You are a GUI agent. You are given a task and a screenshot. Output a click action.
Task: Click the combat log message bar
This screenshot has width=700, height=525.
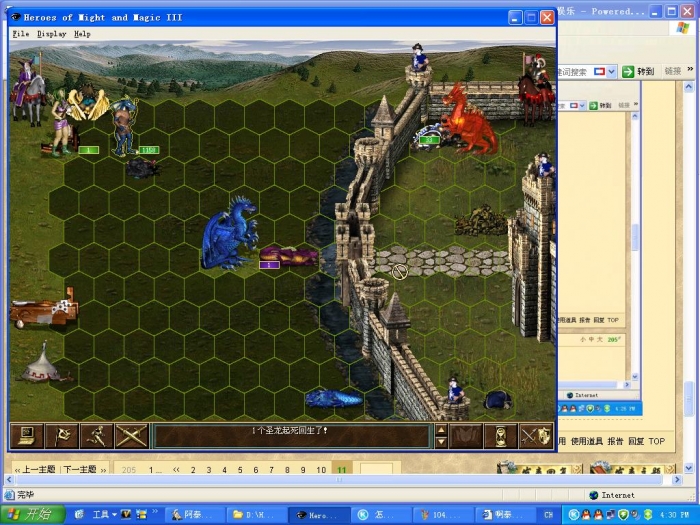(292, 436)
